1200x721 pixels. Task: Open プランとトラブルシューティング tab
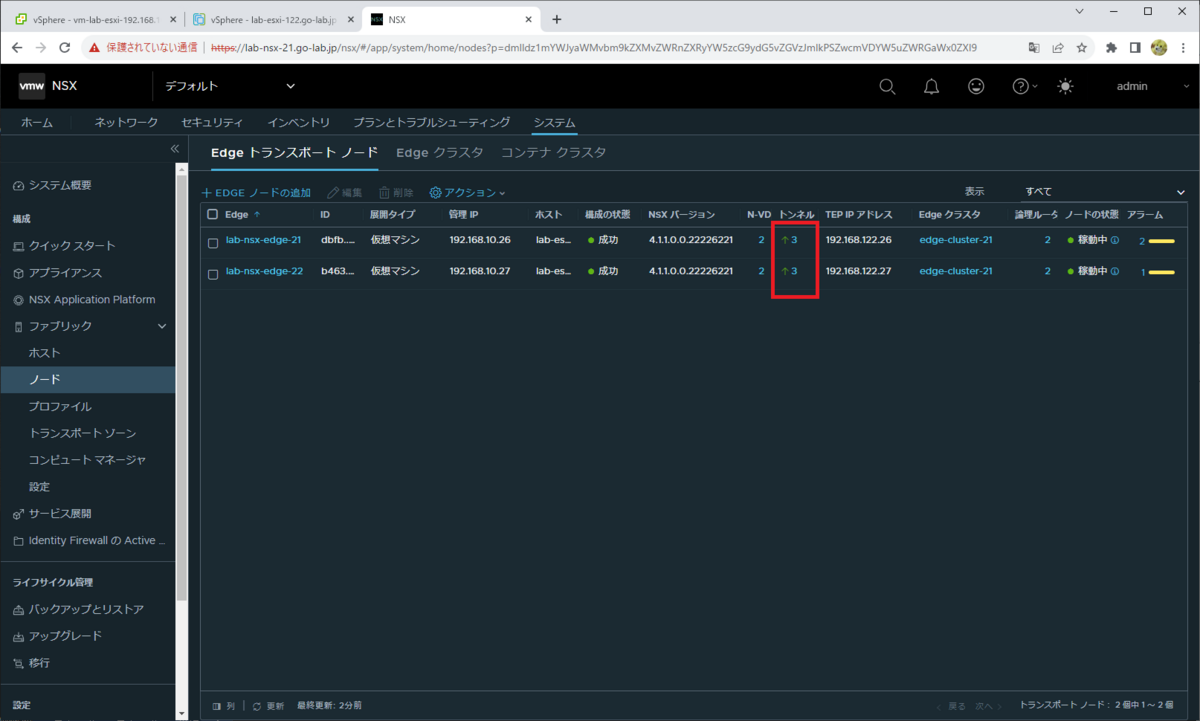[x=432, y=122]
